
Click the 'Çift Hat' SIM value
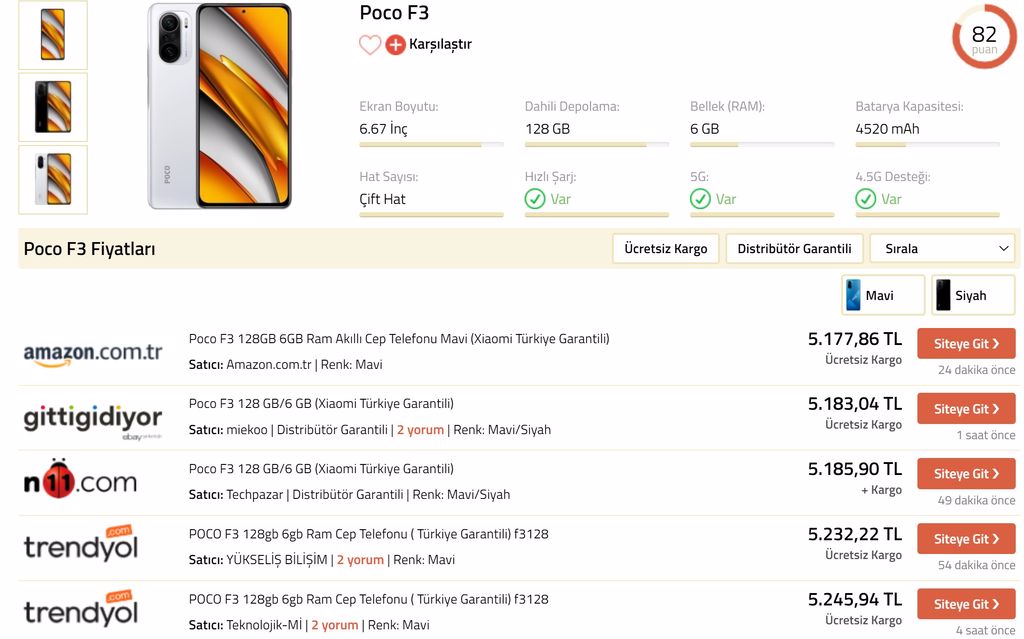click(382, 199)
